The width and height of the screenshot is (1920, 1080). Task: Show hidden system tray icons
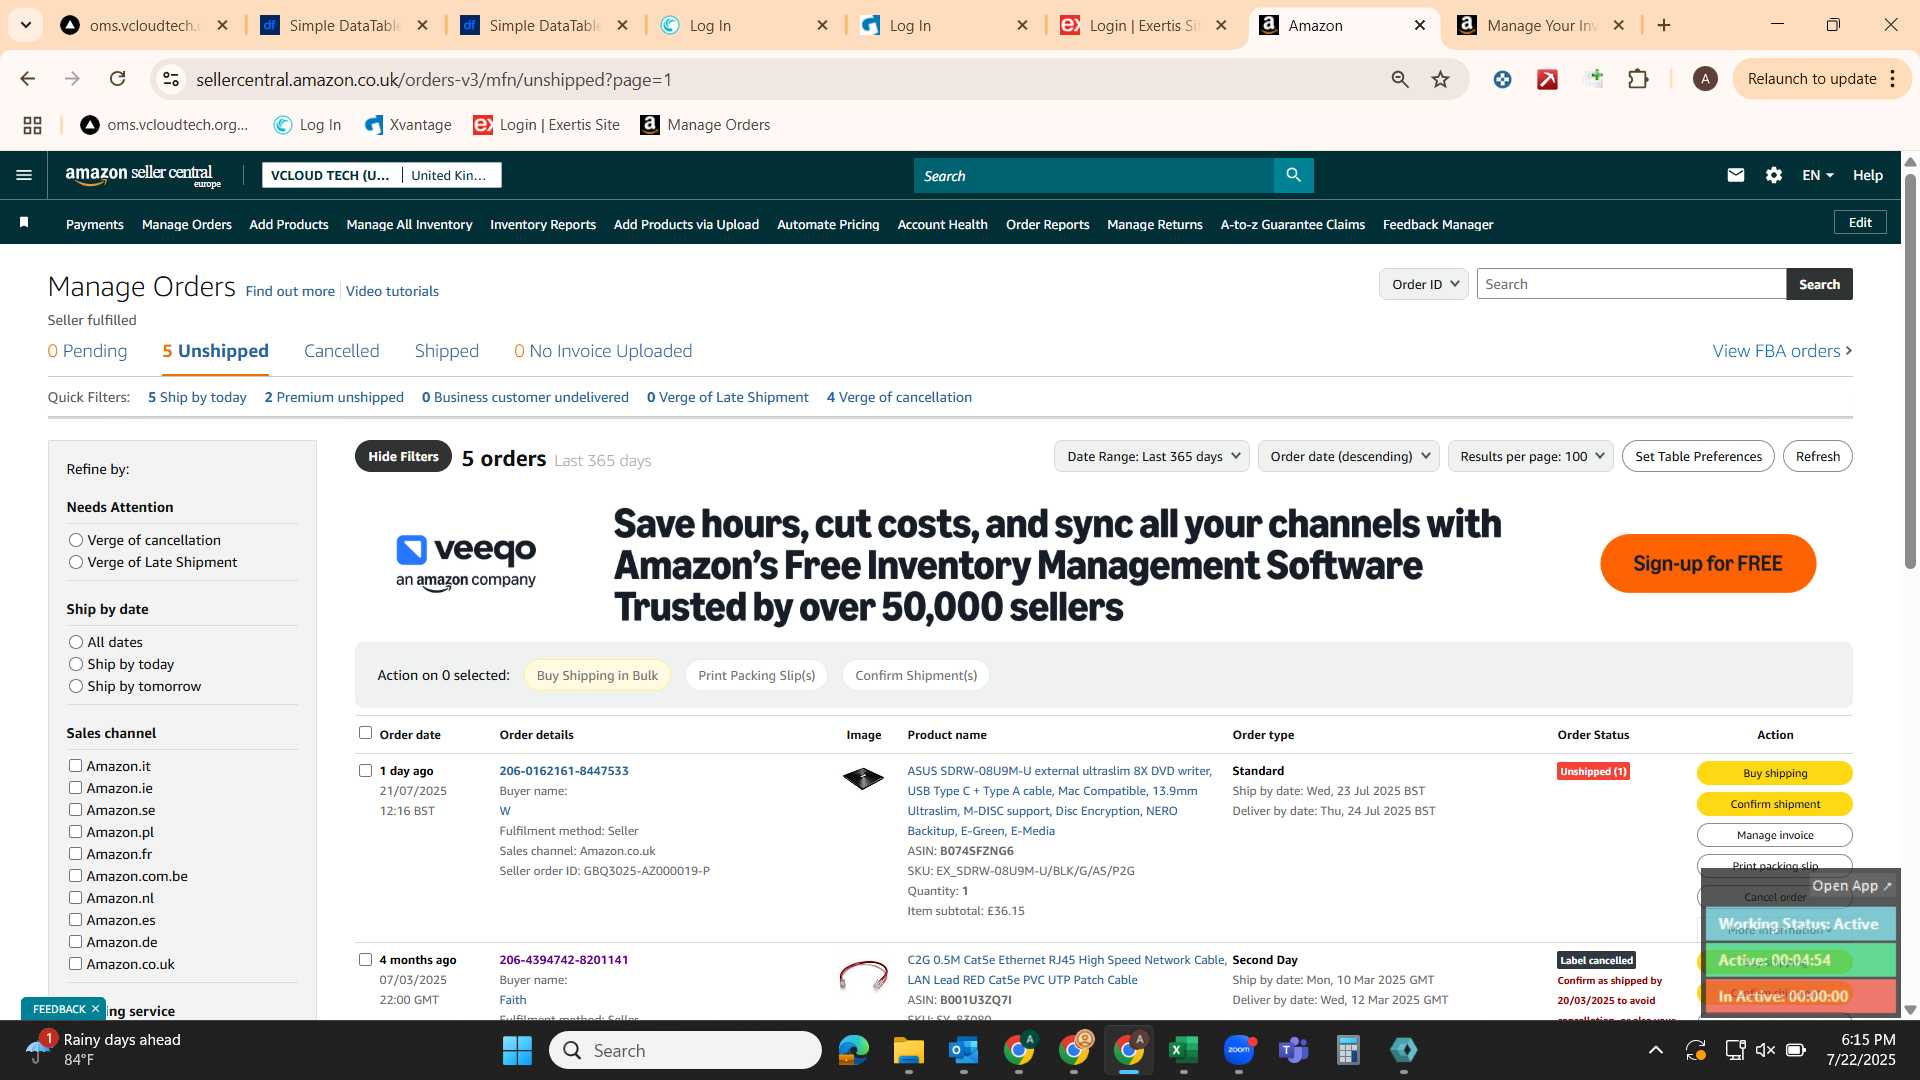coord(1656,1050)
